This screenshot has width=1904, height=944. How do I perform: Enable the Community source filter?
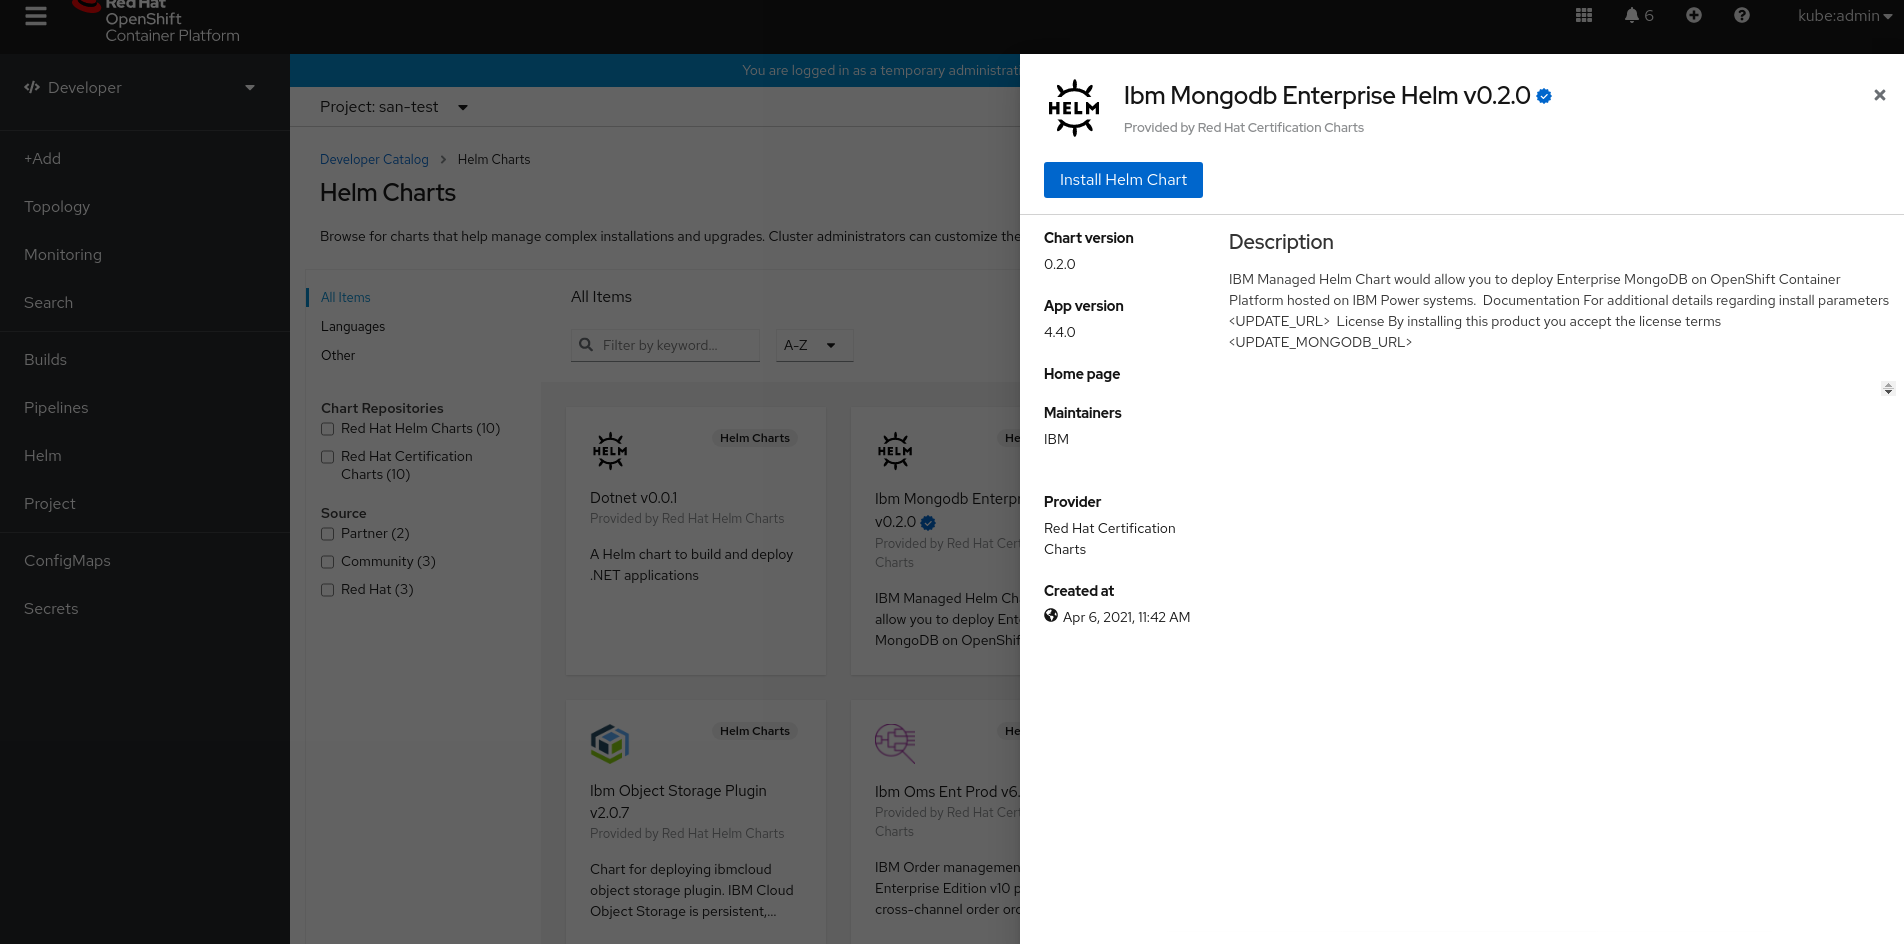point(327,562)
